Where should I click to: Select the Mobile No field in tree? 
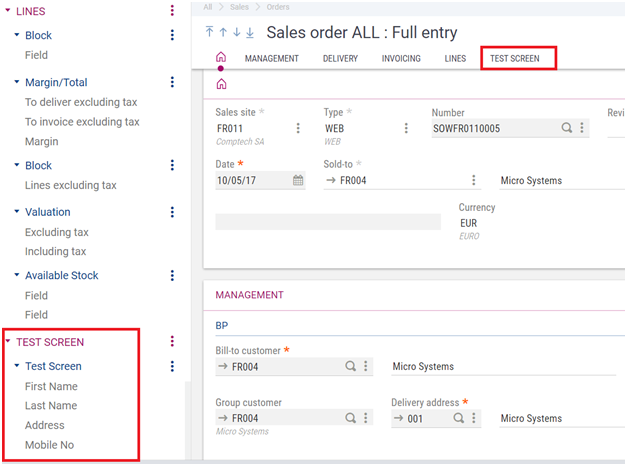pyautogui.click(x=49, y=445)
